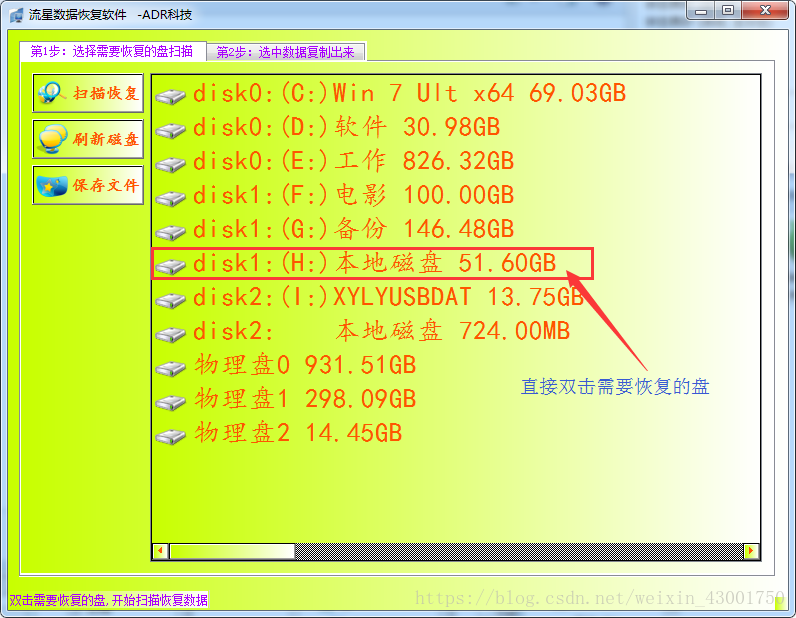The width and height of the screenshot is (796, 618).
Task: Click the drive icon beside disk0 (E:) 工作
Action: (x=171, y=164)
